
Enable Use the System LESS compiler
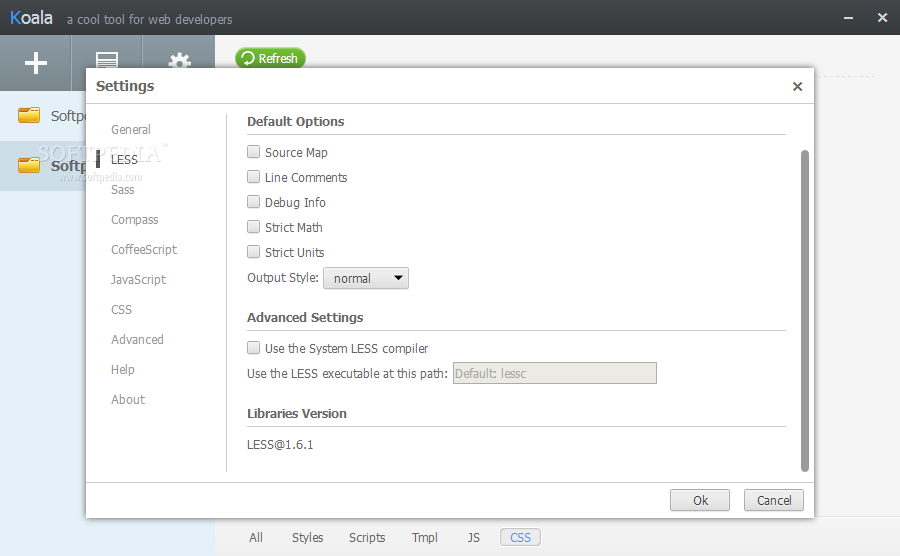click(x=253, y=348)
